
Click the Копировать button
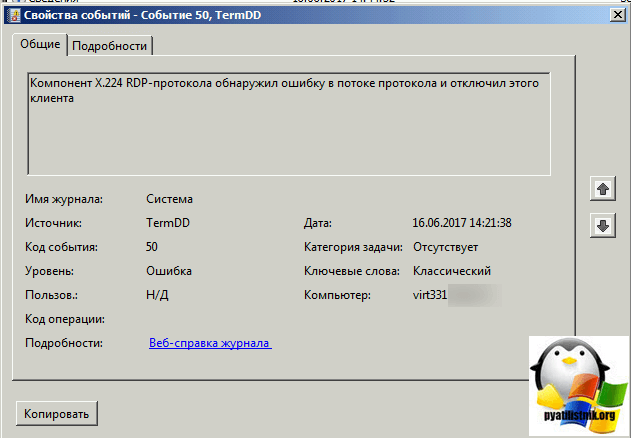(57, 413)
